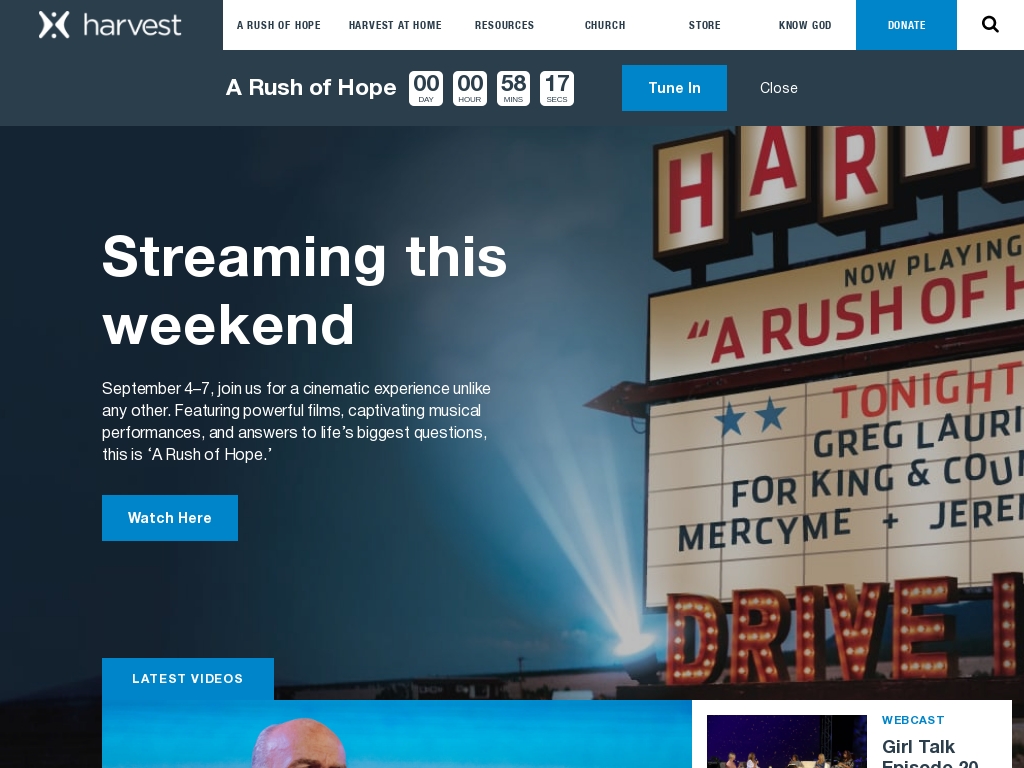Click the featured video of bald man

click(396, 735)
